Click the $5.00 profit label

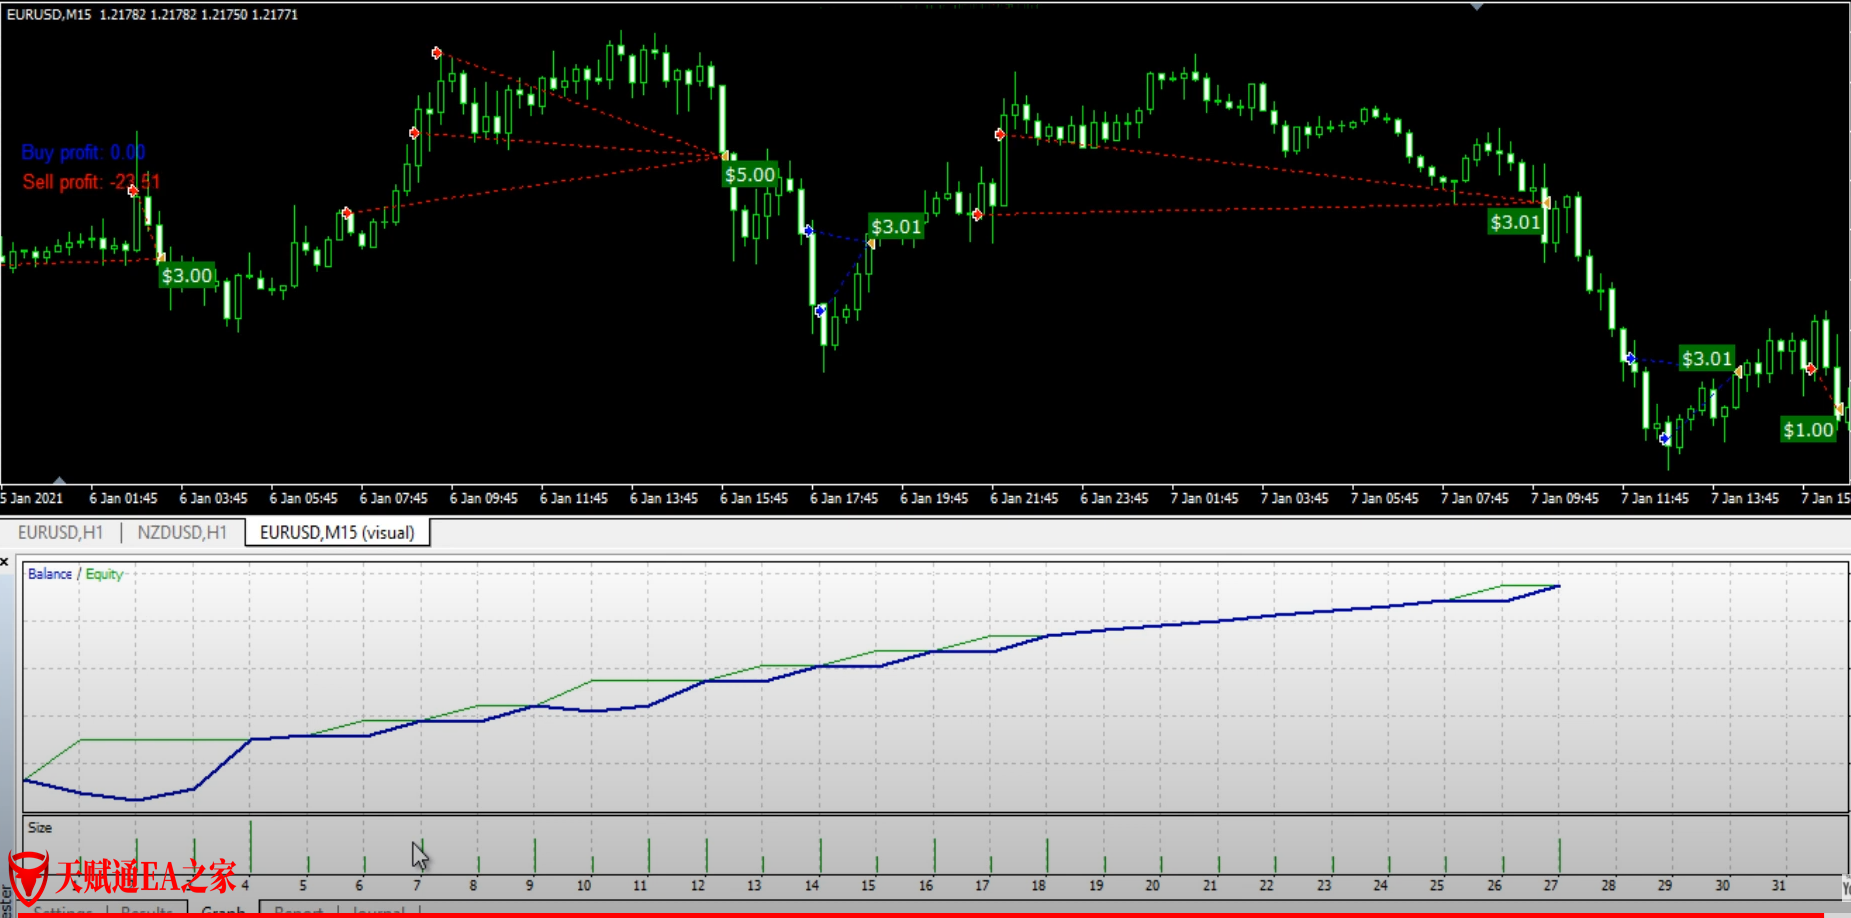pos(749,175)
